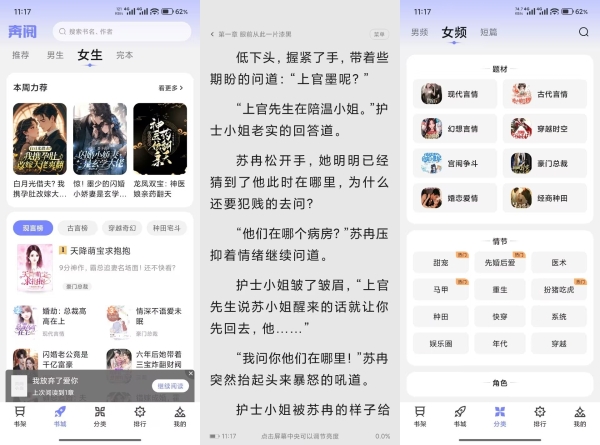The height and width of the screenshot is (445, 600).
Task: Select the 种田宅斗 ranking pill
Action: [166, 228]
